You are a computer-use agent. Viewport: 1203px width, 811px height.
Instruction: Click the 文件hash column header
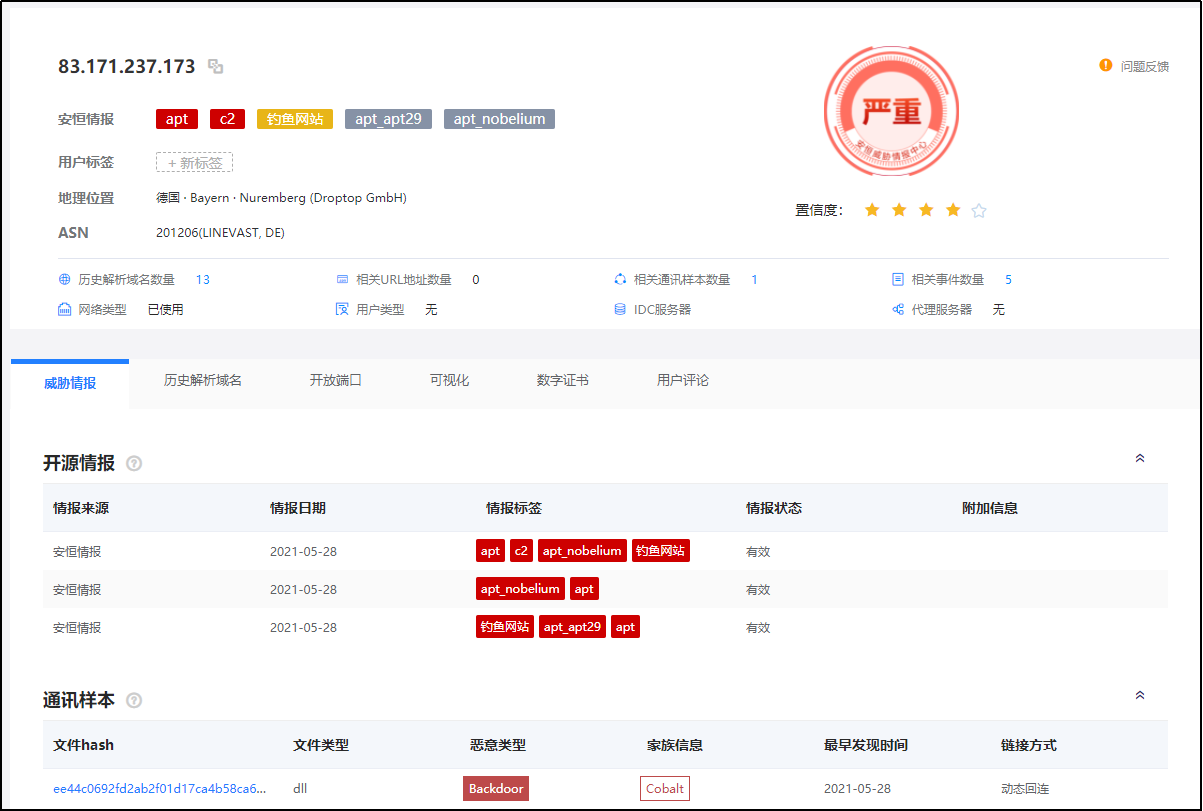click(x=84, y=745)
